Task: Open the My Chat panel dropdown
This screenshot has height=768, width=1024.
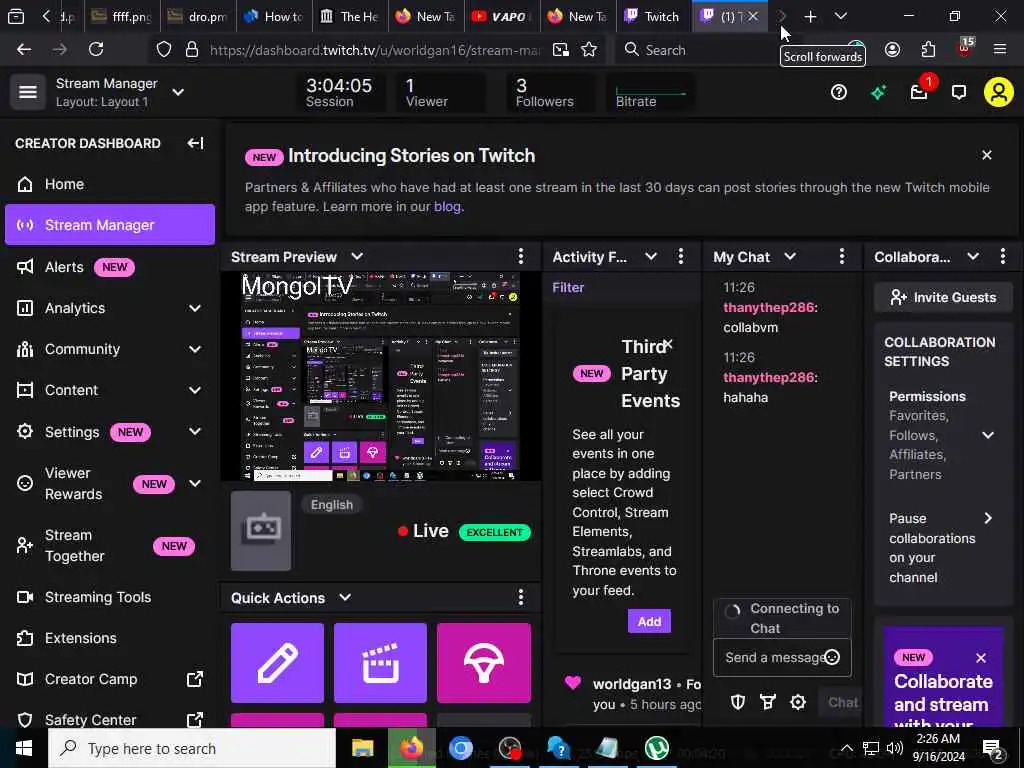Action: point(790,257)
